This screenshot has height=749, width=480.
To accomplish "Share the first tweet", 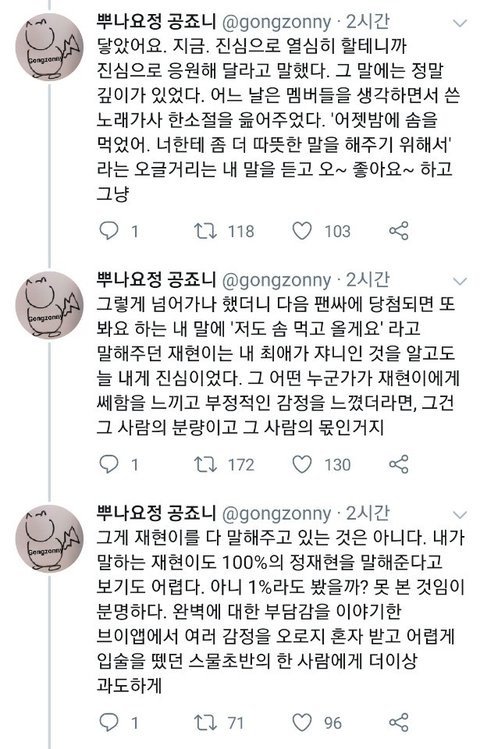I will pyautogui.click(x=398, y=231).
